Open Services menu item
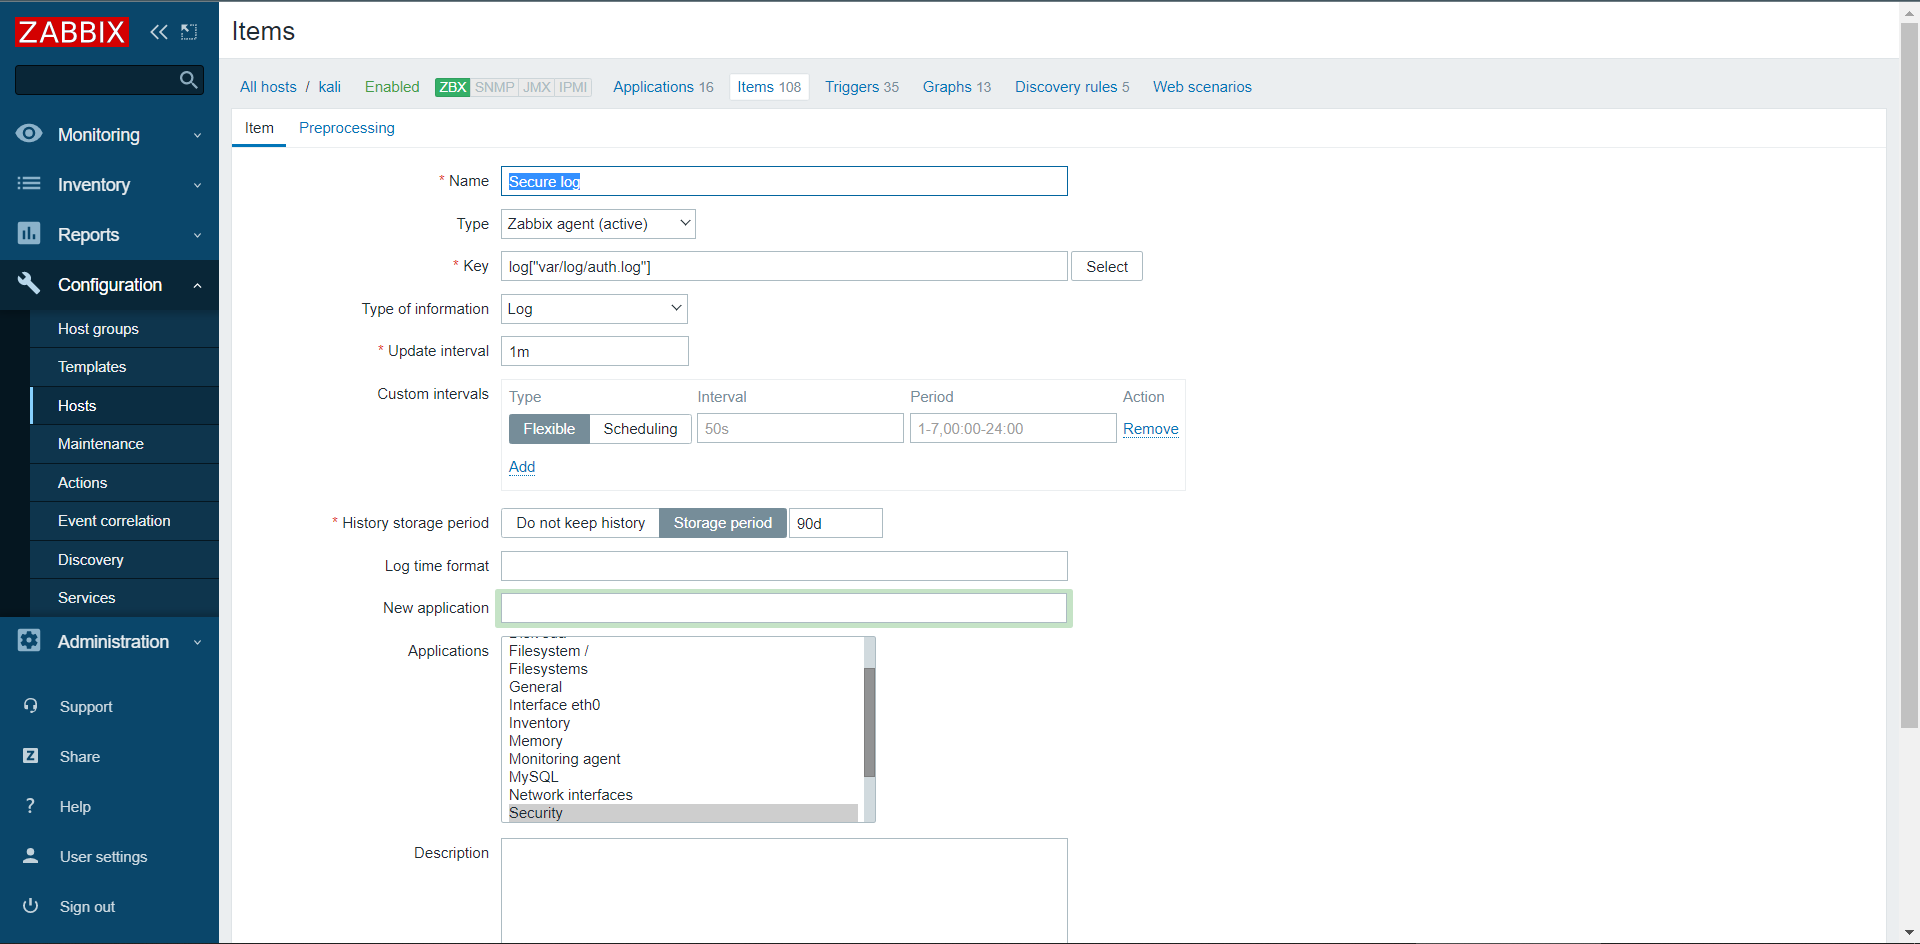Viewport: 1920px width, 944px height. pos(124,598)
